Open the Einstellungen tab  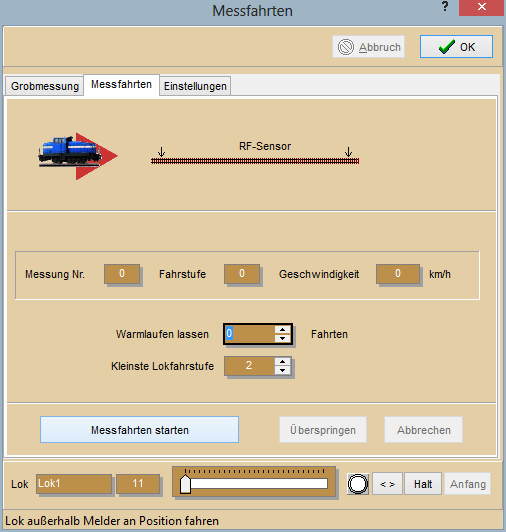[x=195, y=86]
